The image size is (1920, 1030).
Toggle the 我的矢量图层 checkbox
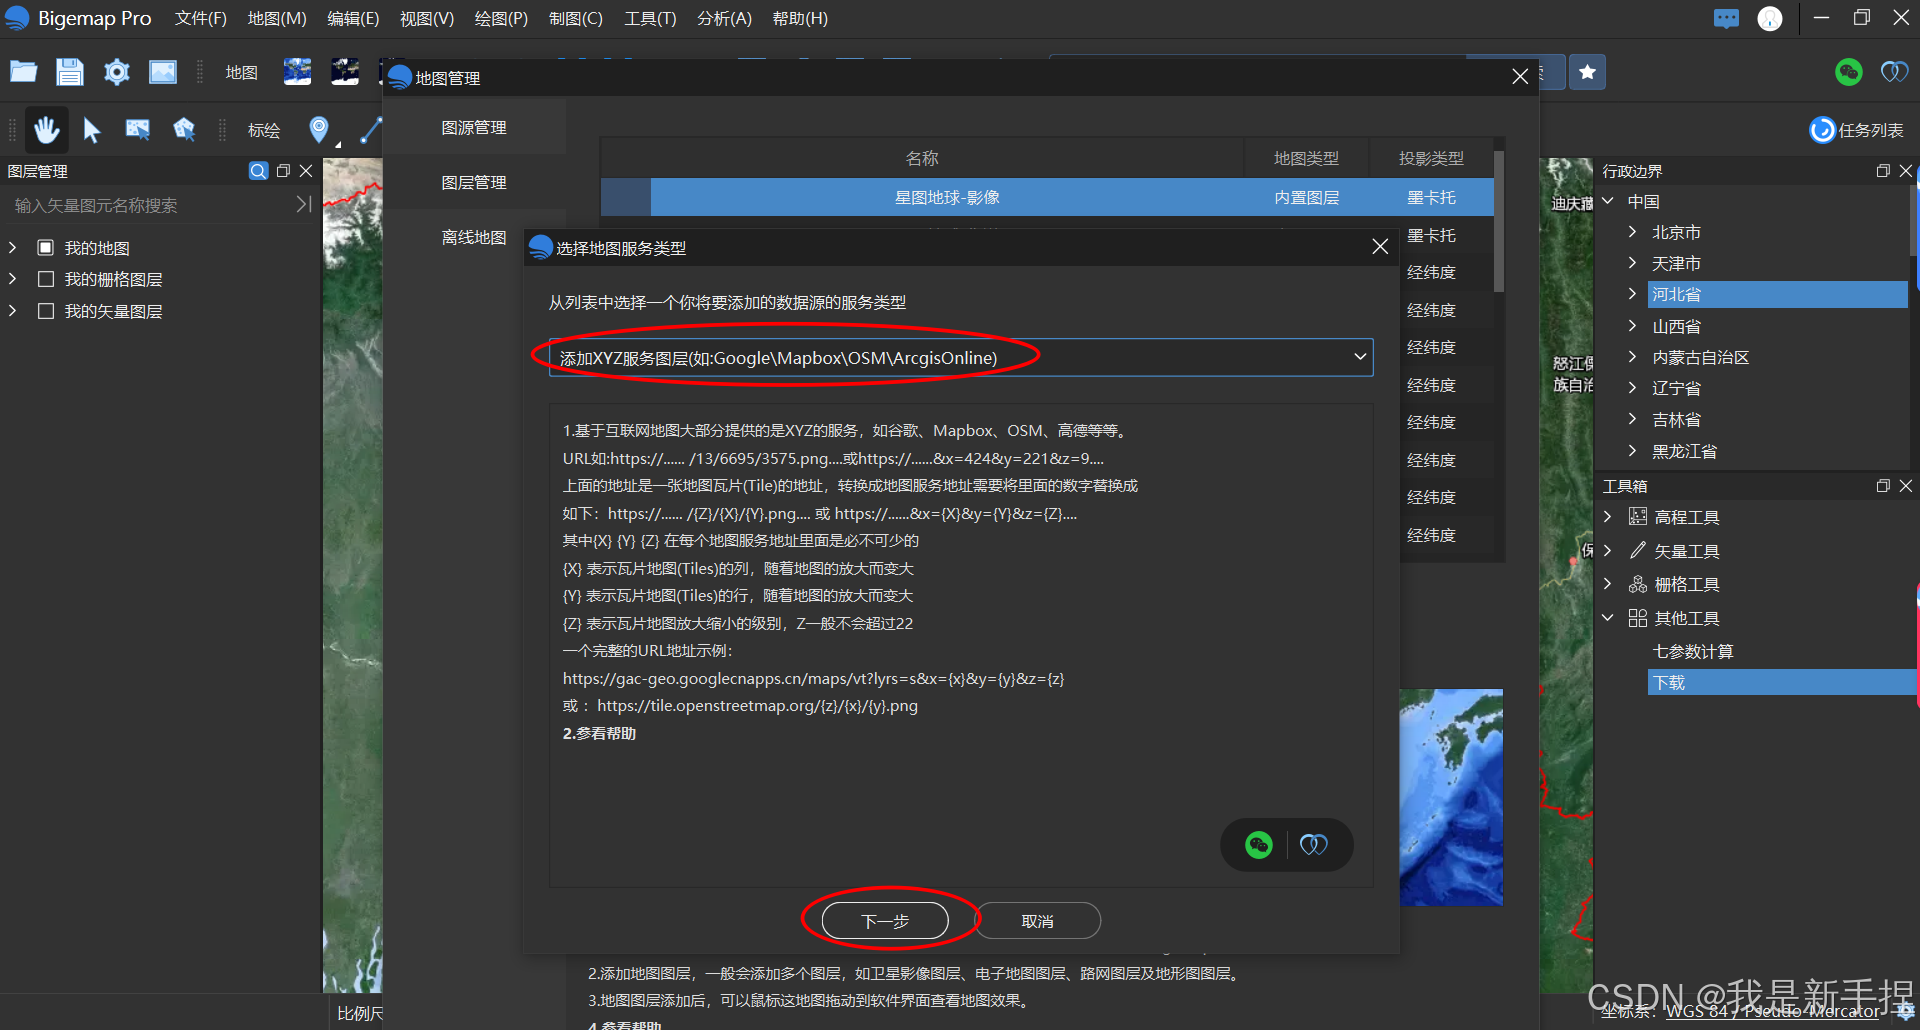coord(45,311)
